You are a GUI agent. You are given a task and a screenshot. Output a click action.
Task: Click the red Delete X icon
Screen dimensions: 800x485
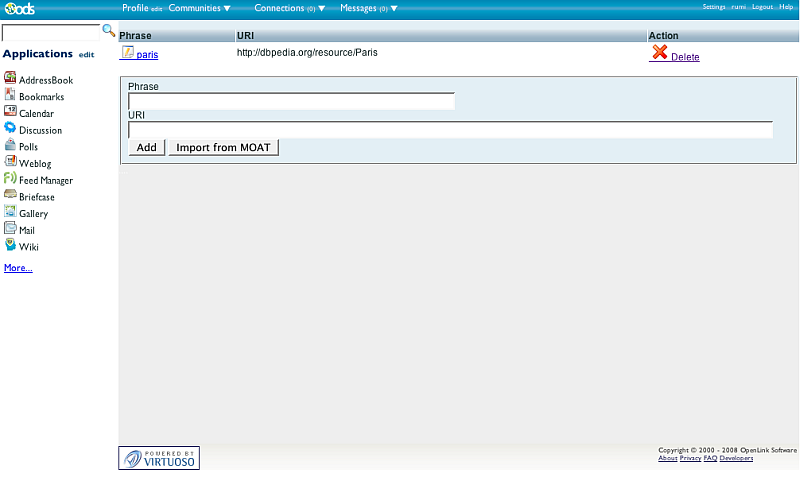(659, 53)
